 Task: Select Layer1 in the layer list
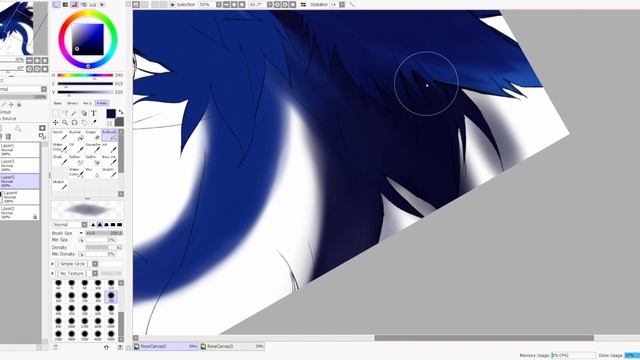[x=20, y=150]
